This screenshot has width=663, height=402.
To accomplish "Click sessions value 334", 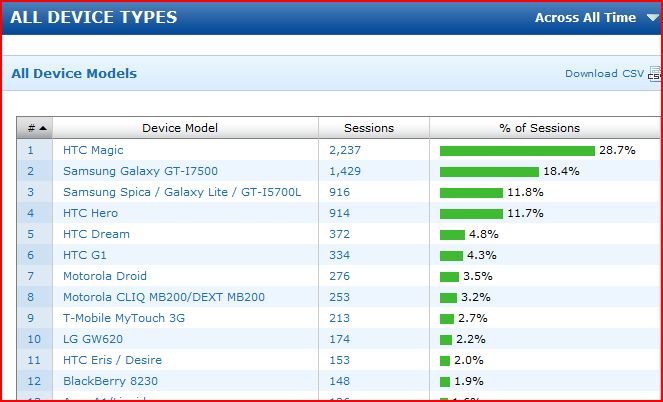I will (340, 255).
